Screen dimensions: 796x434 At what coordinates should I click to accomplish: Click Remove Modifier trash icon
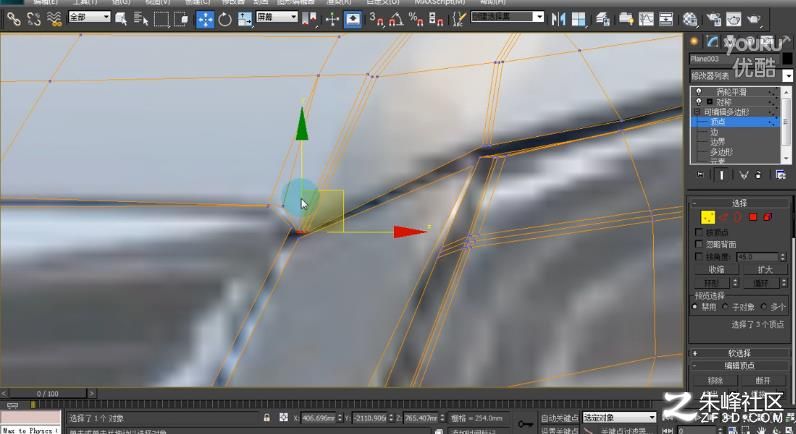pyautogui.click(x=758, y=175)
